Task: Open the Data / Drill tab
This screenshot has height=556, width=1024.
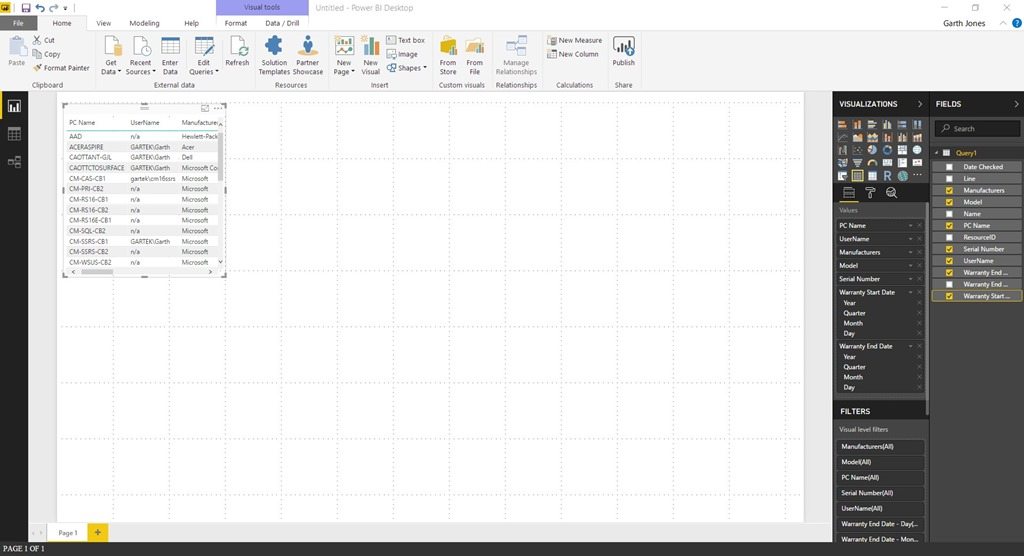Action: pos(282,23)
